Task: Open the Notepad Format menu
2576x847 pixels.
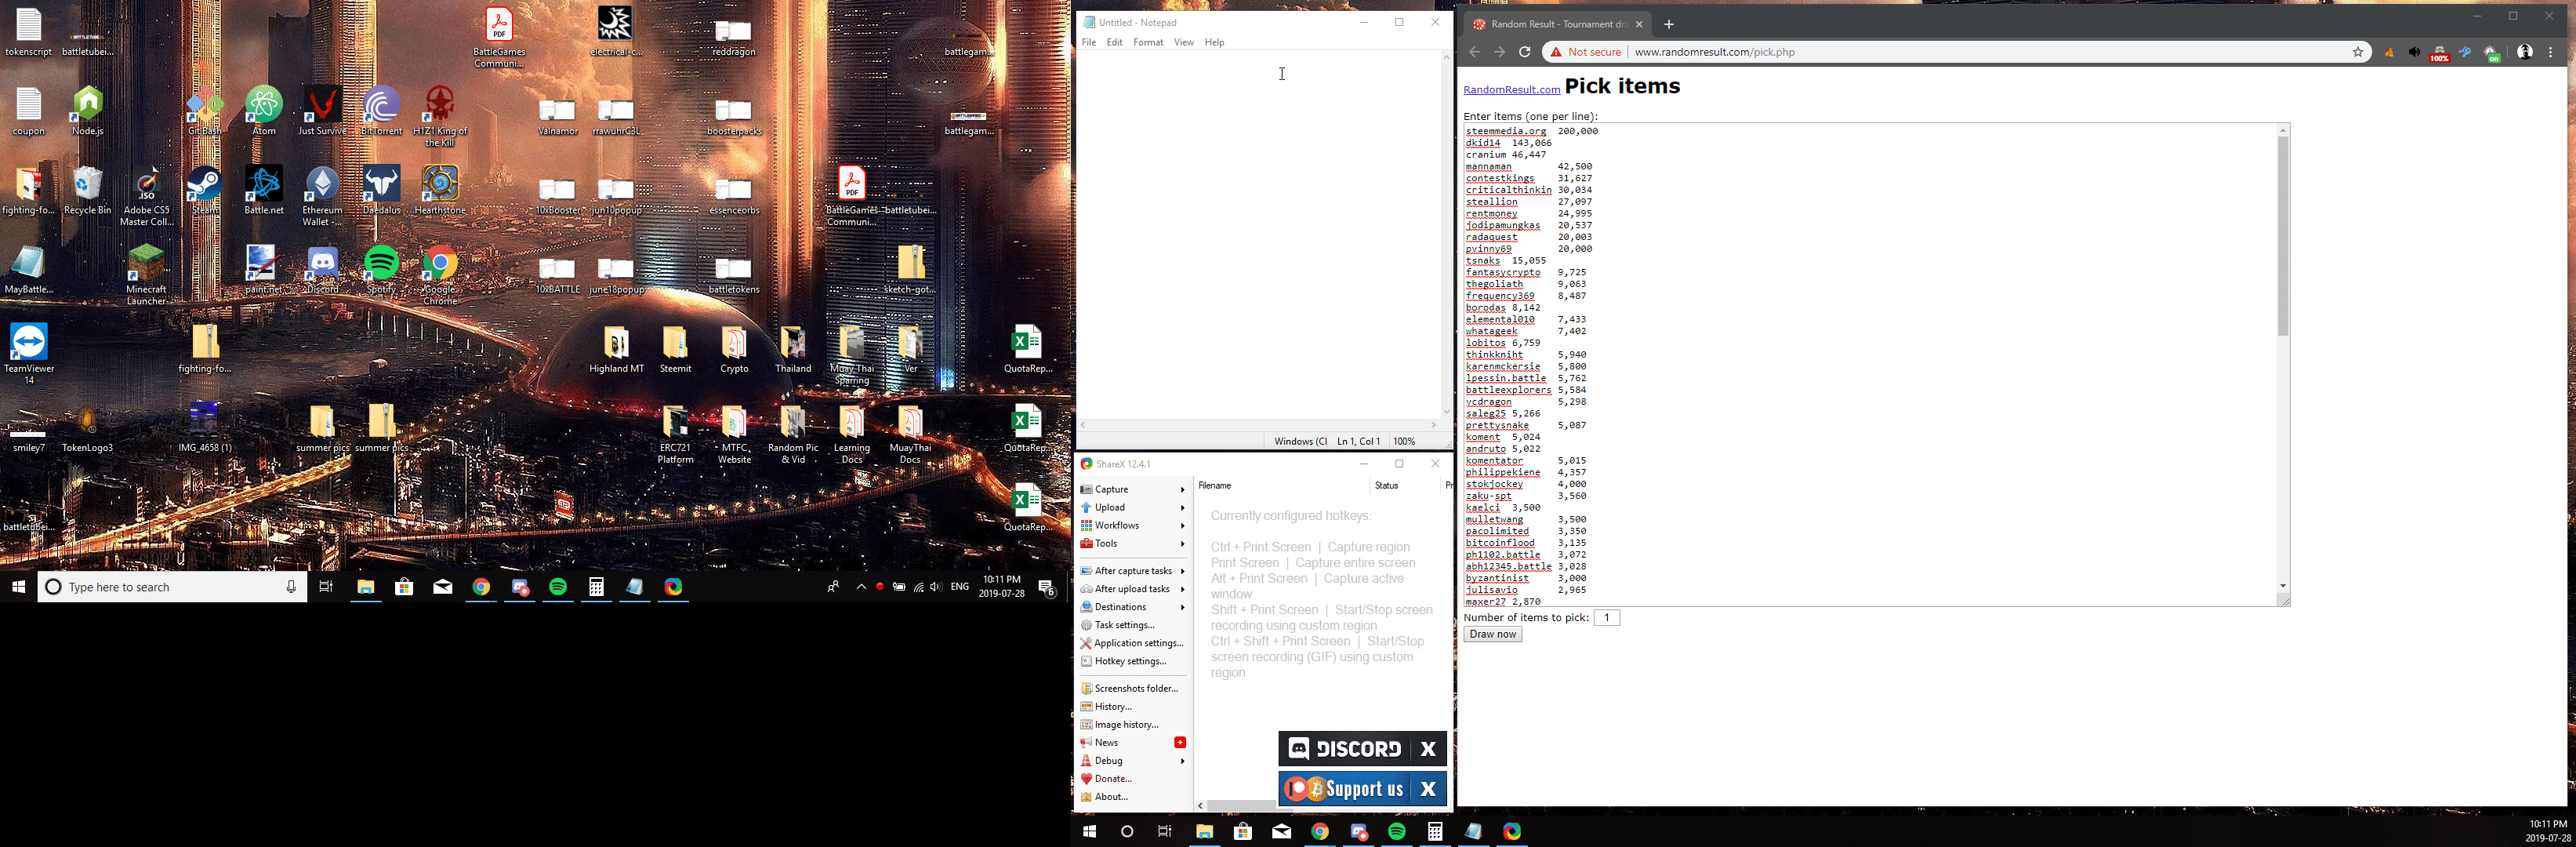Action: pyautogui.click(x=1147, y=43)
